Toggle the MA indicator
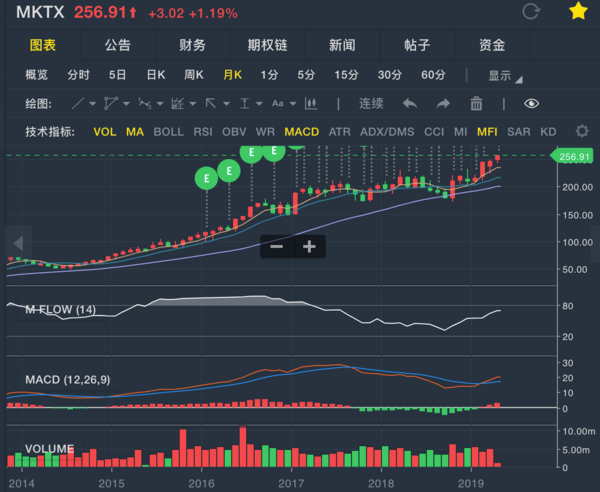 [x=135, y=132]
